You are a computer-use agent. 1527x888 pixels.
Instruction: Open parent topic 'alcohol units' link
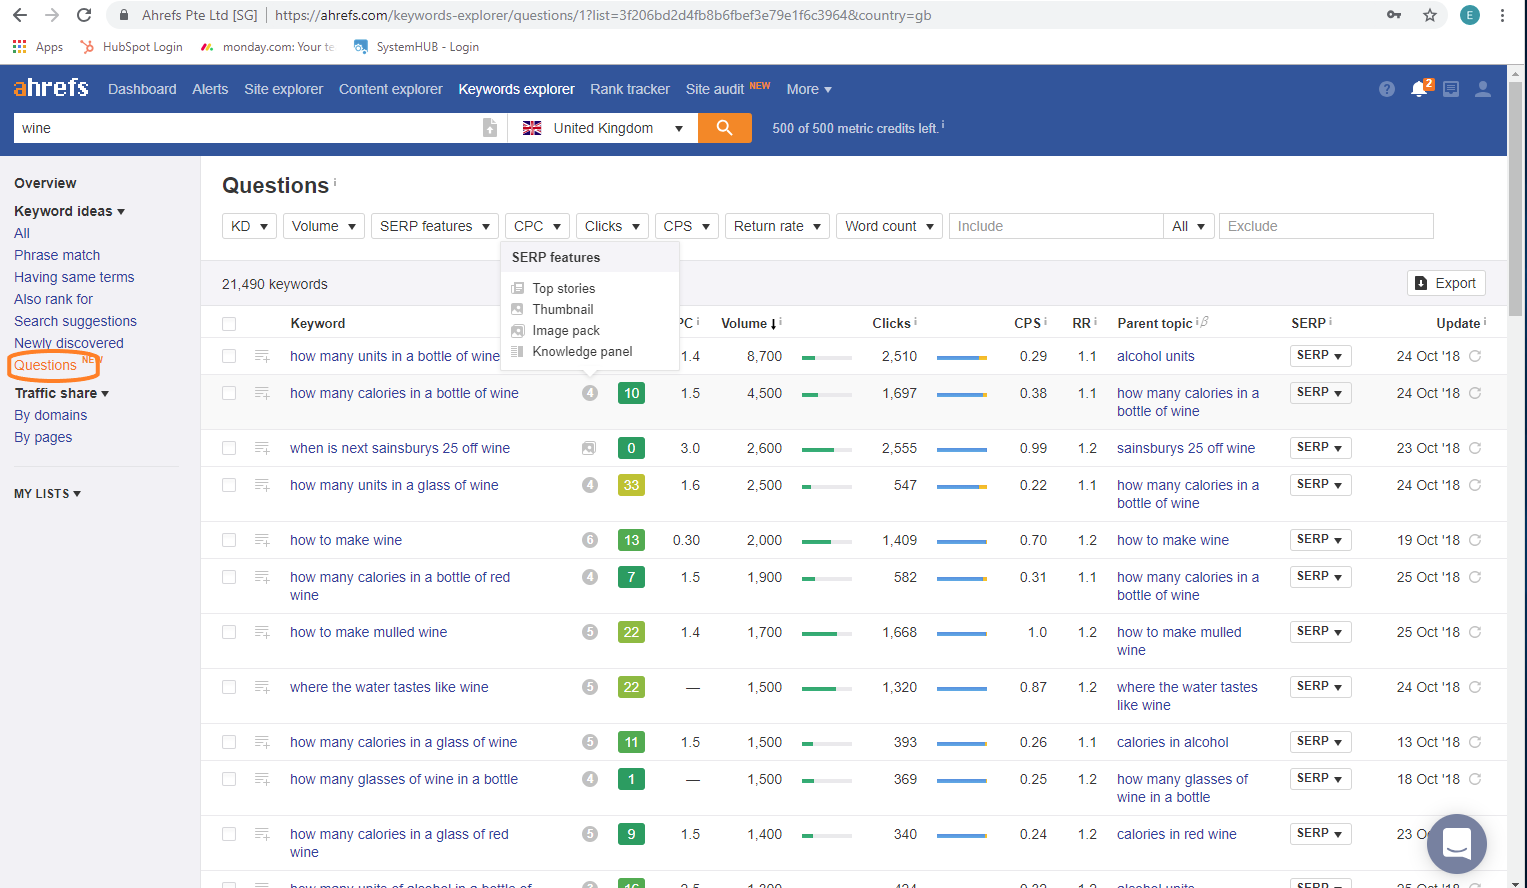coord(1156,356)
